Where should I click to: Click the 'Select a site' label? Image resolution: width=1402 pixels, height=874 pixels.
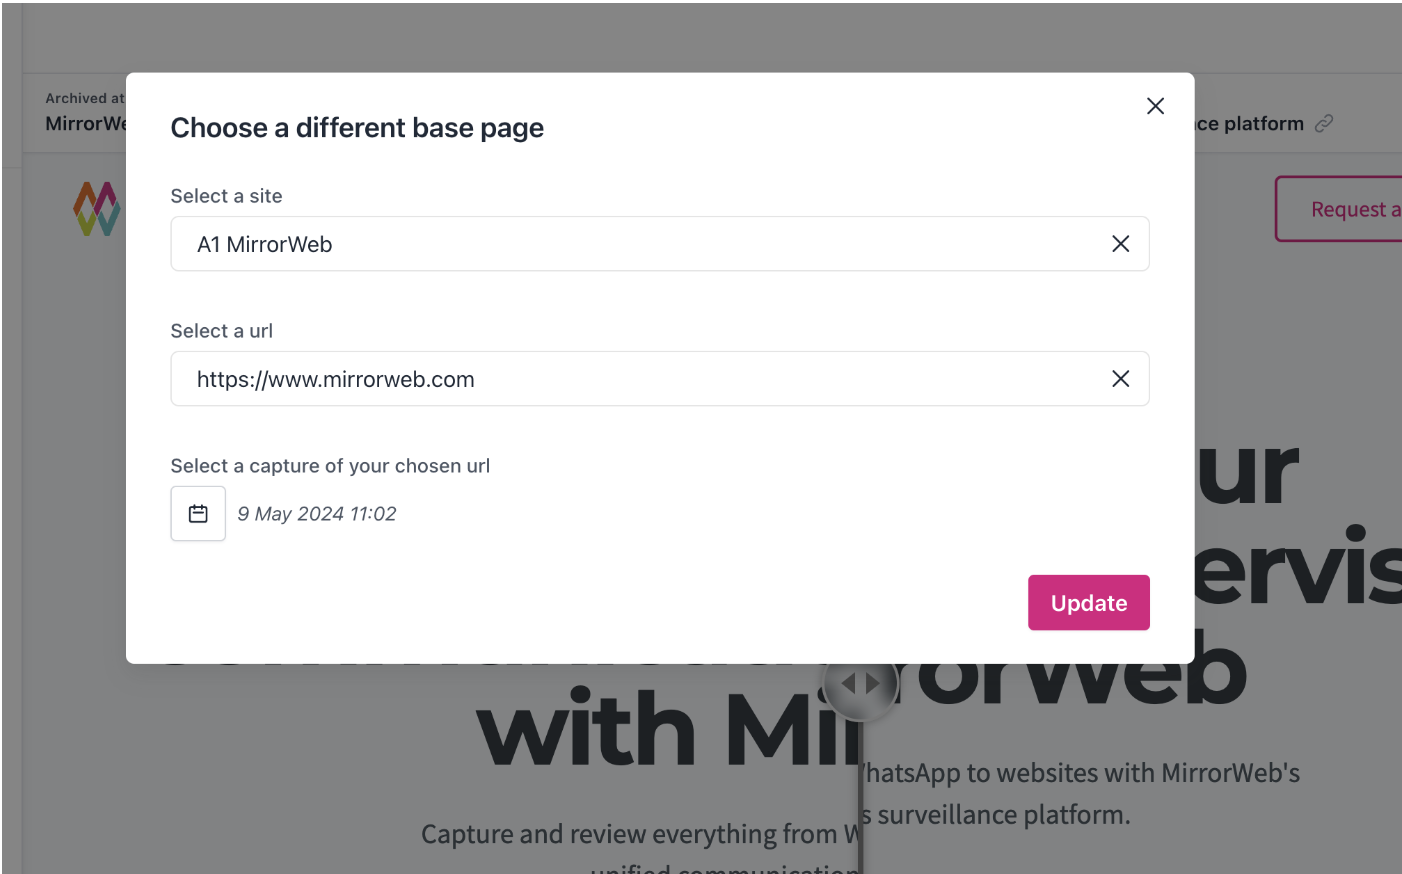click(x=226, y=196)
